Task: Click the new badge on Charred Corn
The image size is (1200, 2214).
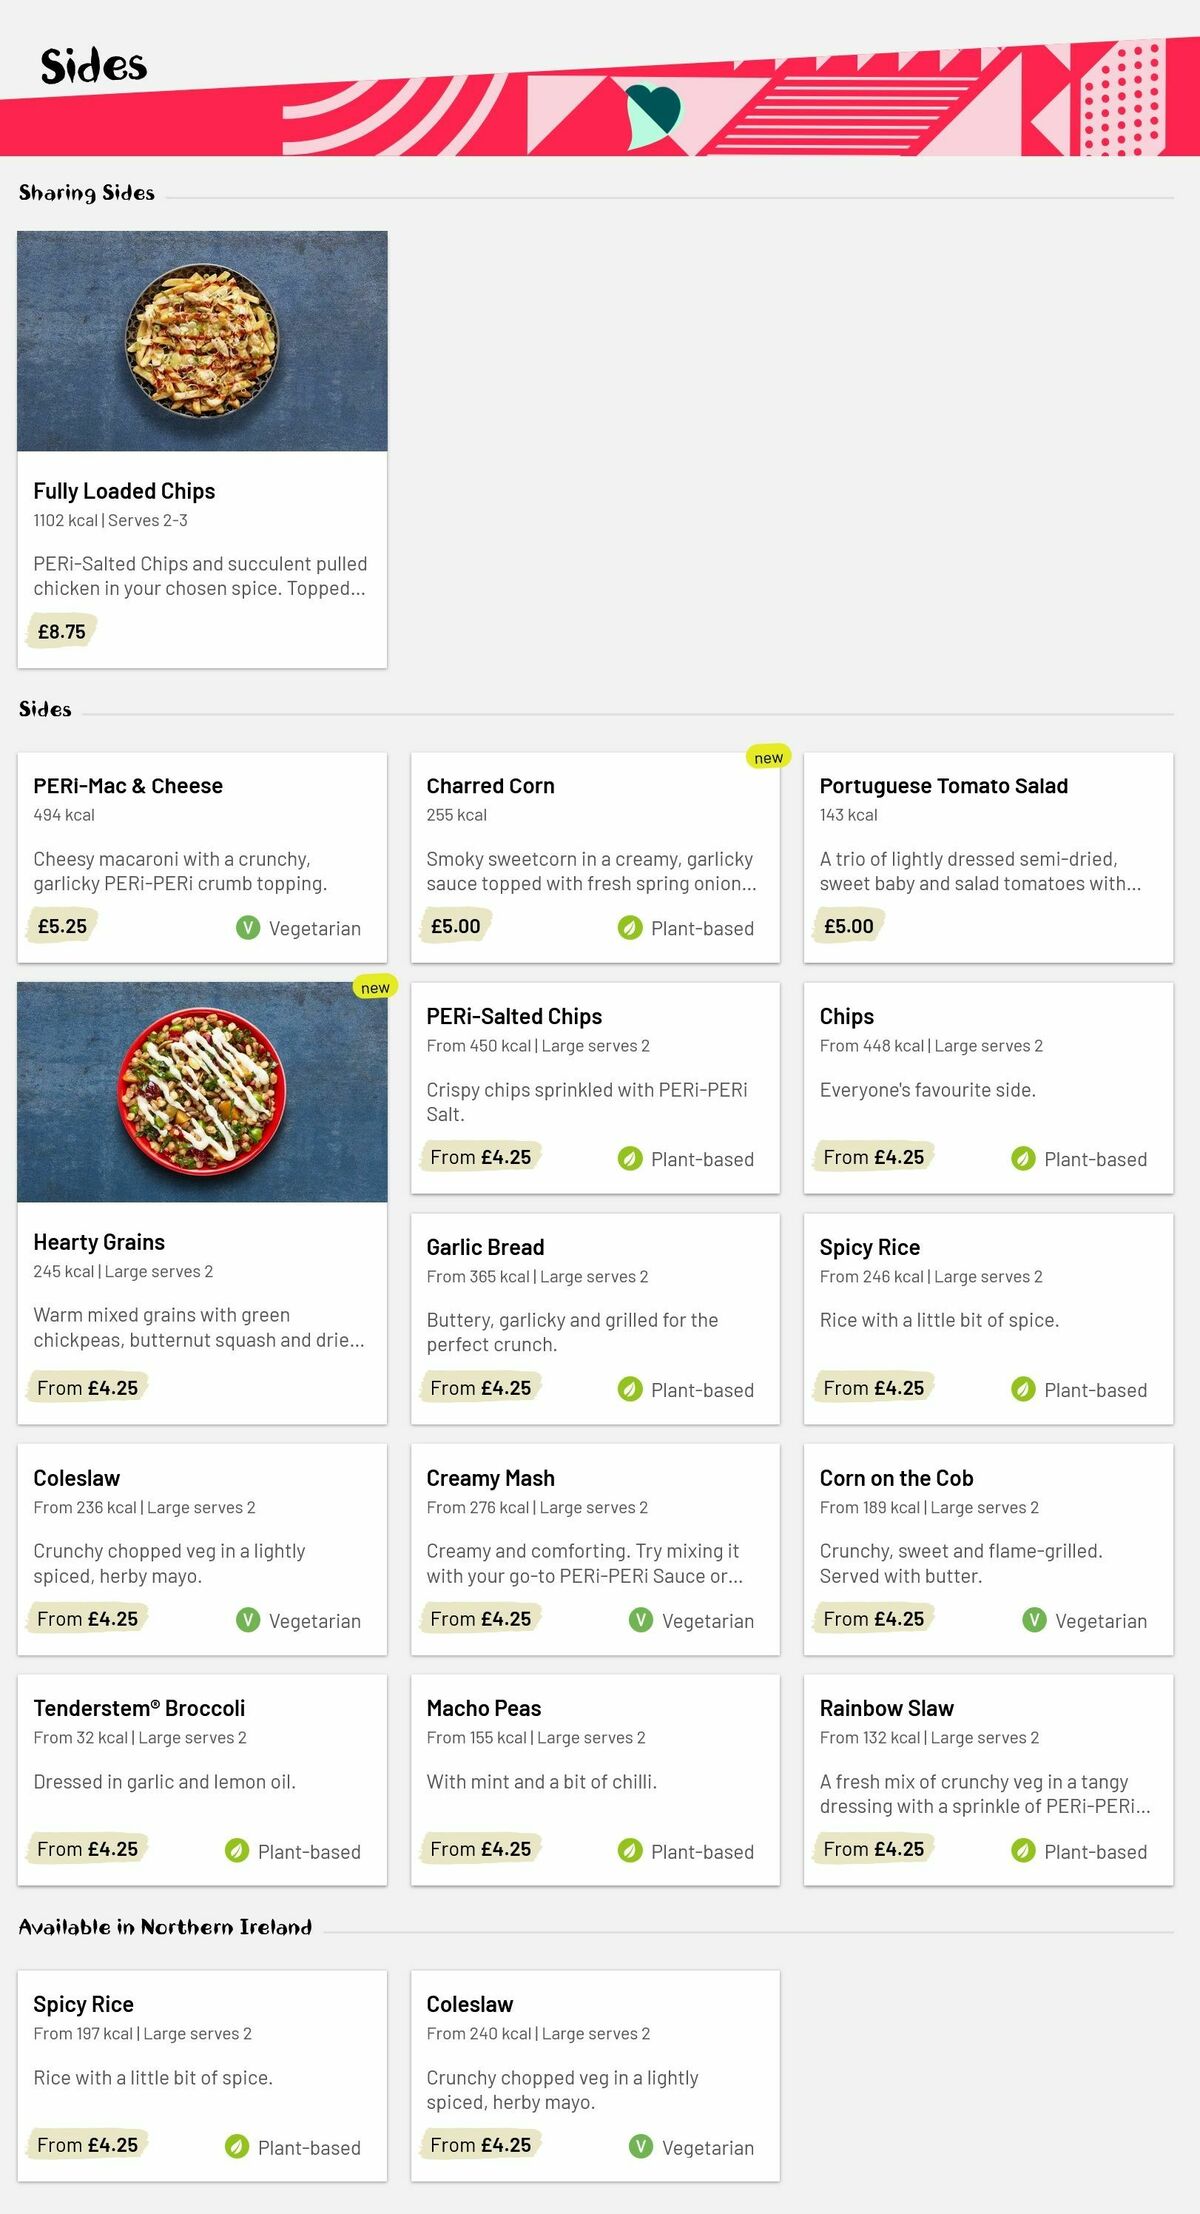Action: point(768,757)
